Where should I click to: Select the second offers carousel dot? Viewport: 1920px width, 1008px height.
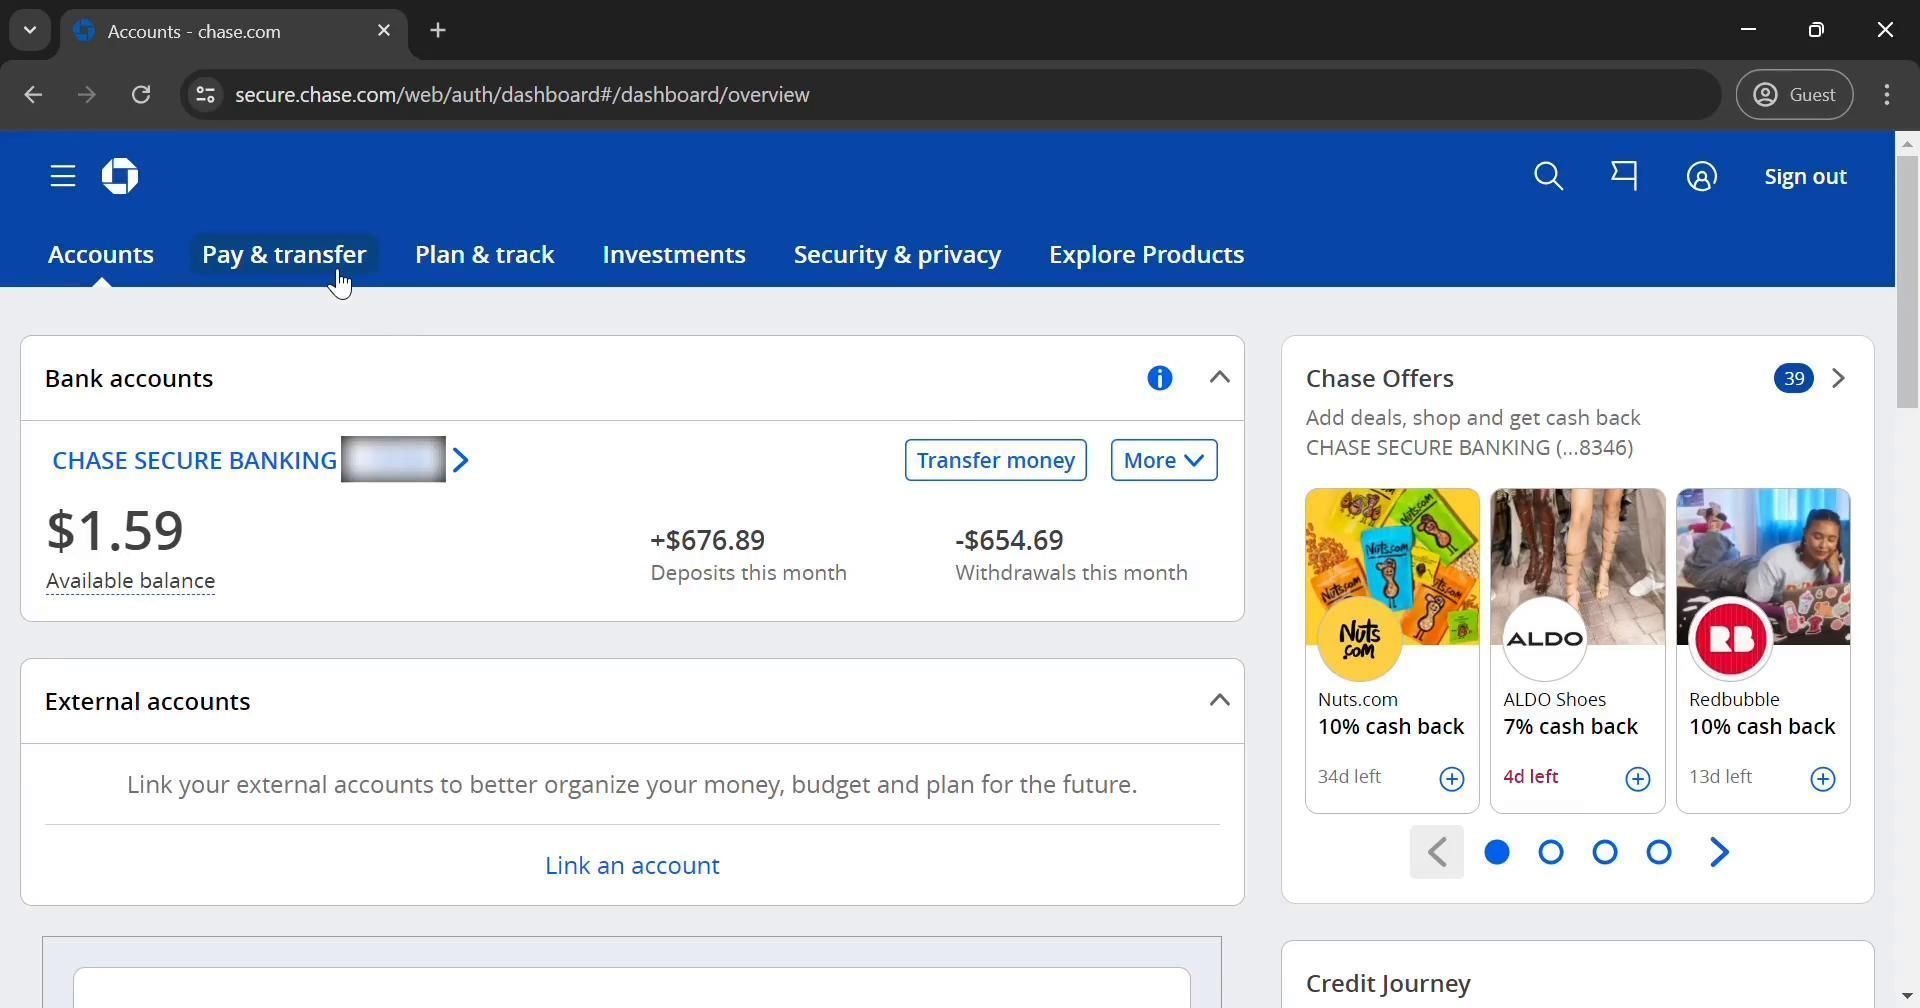pos(1550,852)
